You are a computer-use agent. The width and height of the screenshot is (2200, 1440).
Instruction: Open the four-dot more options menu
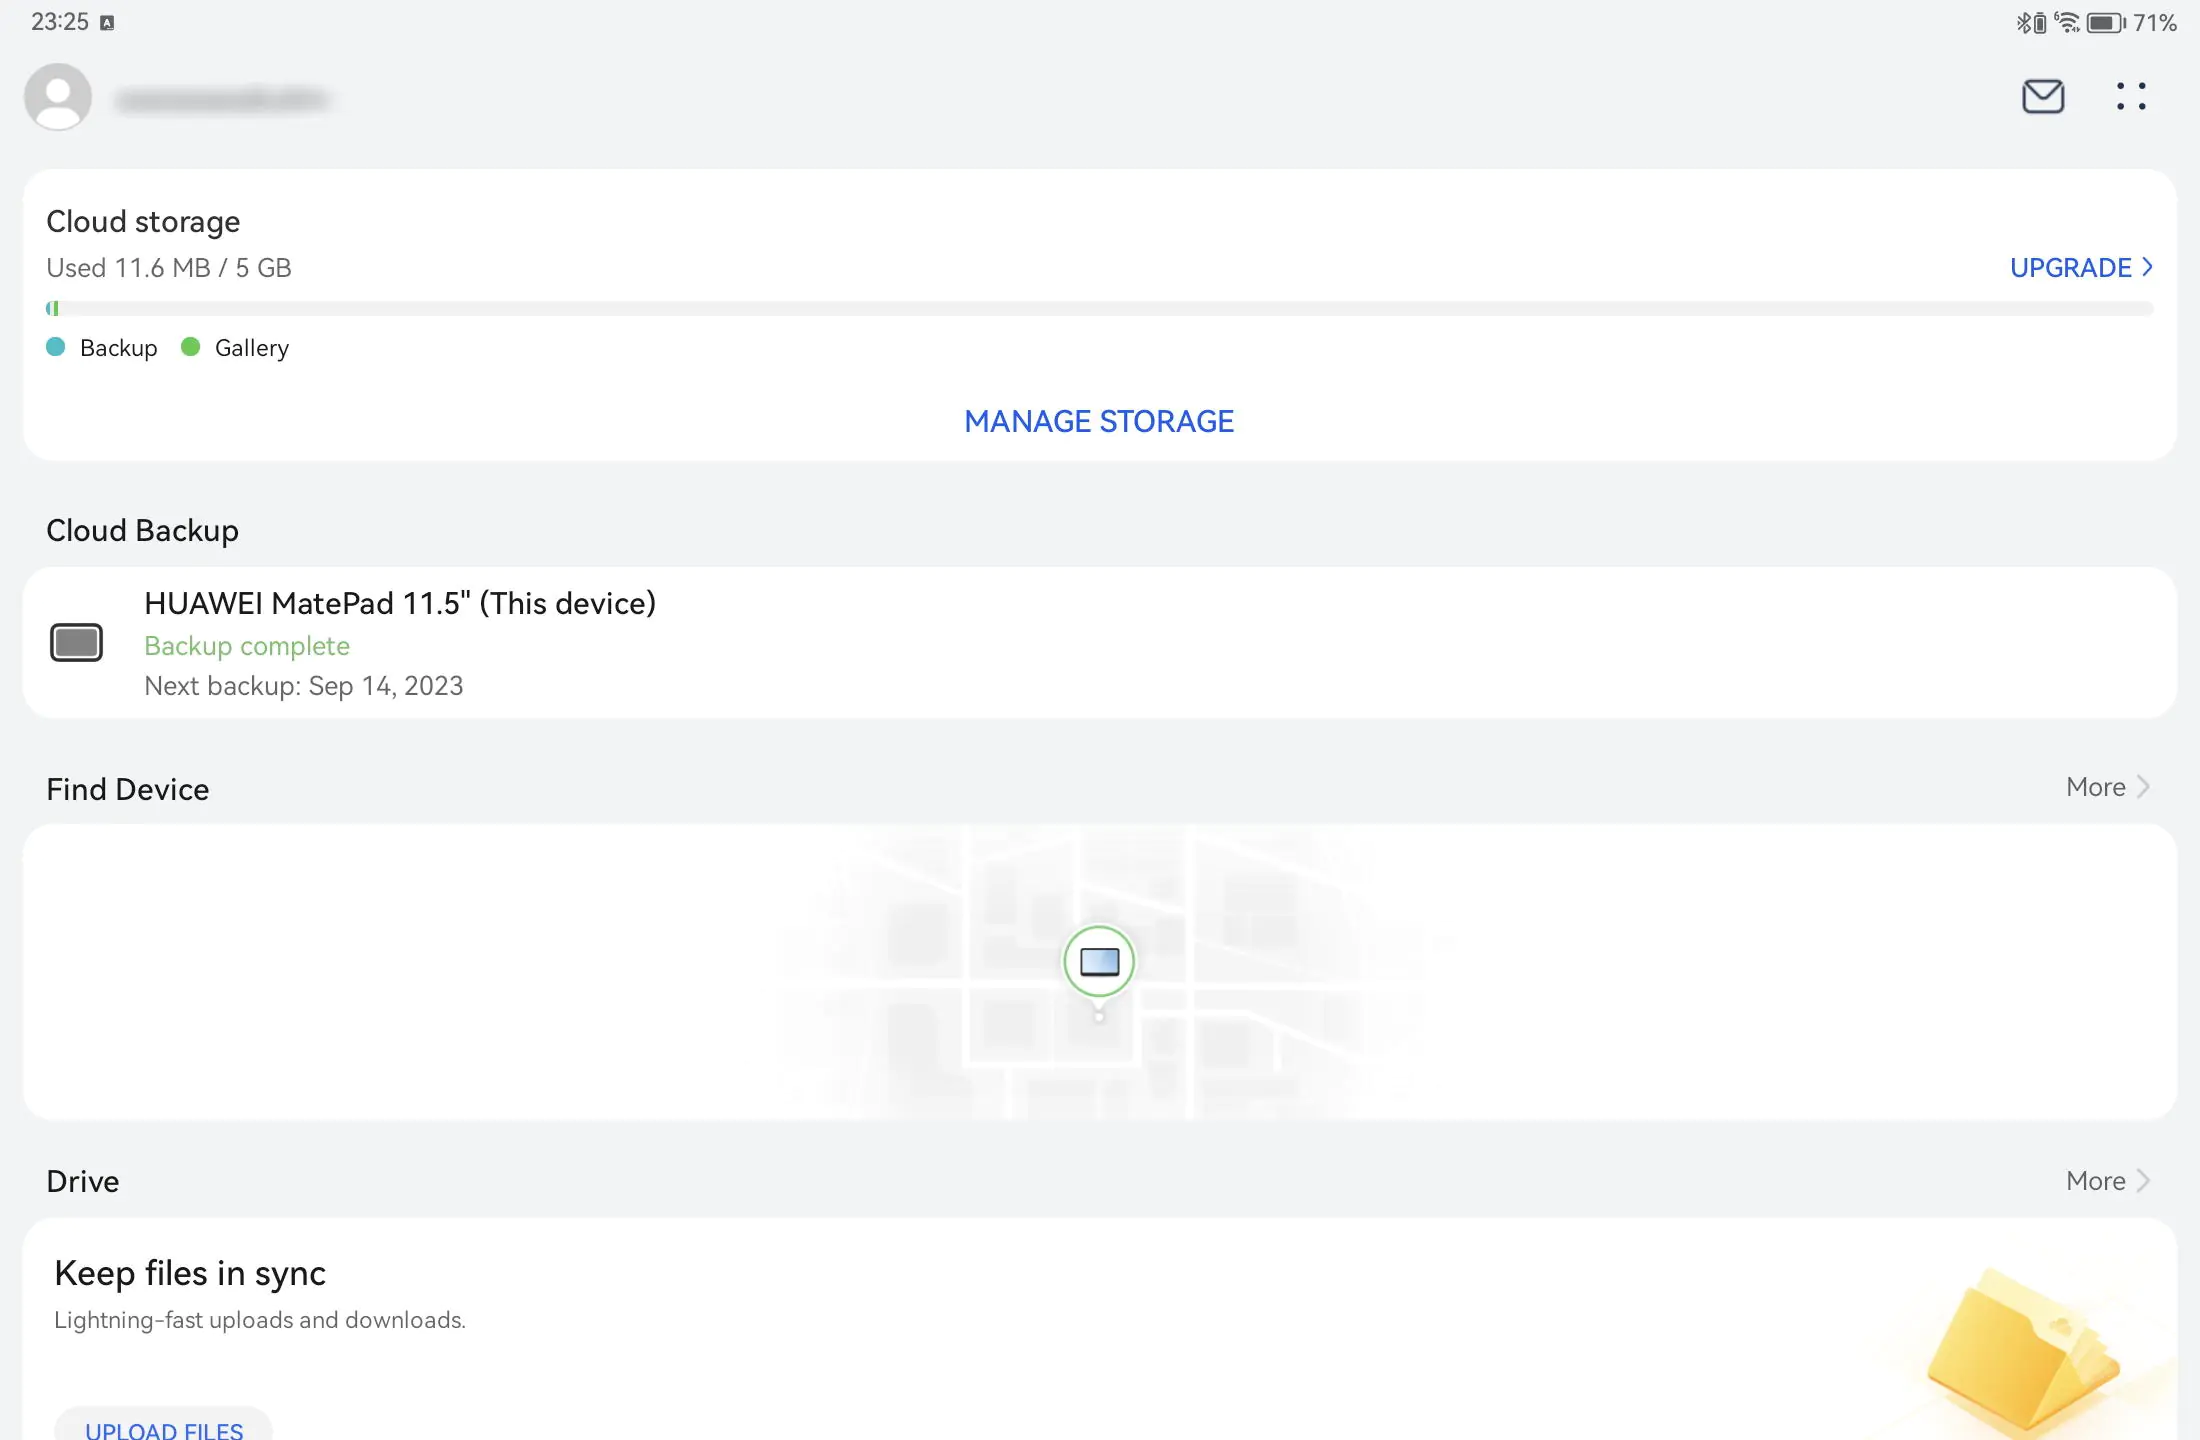(x=2131, y=96)
